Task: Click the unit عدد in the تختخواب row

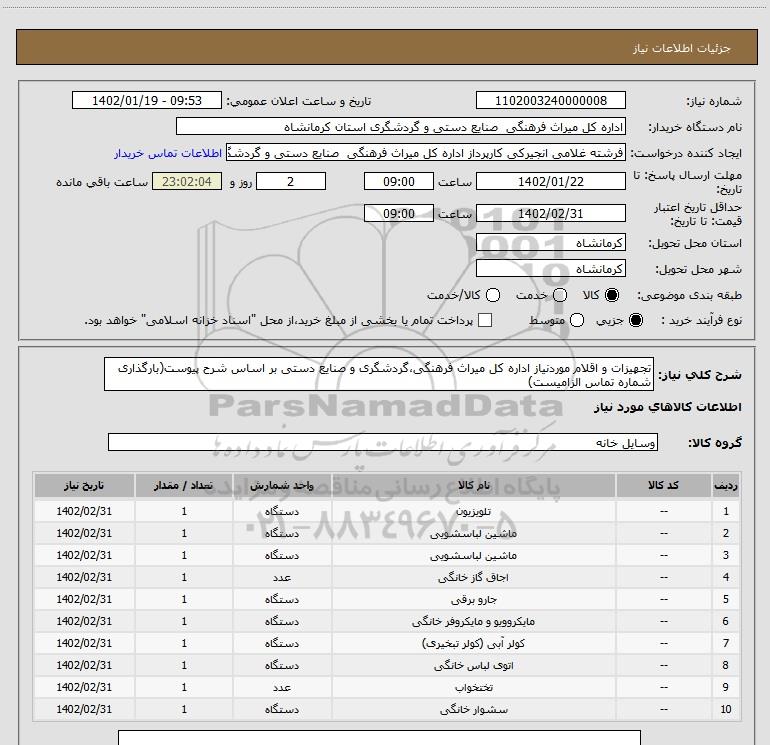Action: pyautogui.click(x=282, y=688)
